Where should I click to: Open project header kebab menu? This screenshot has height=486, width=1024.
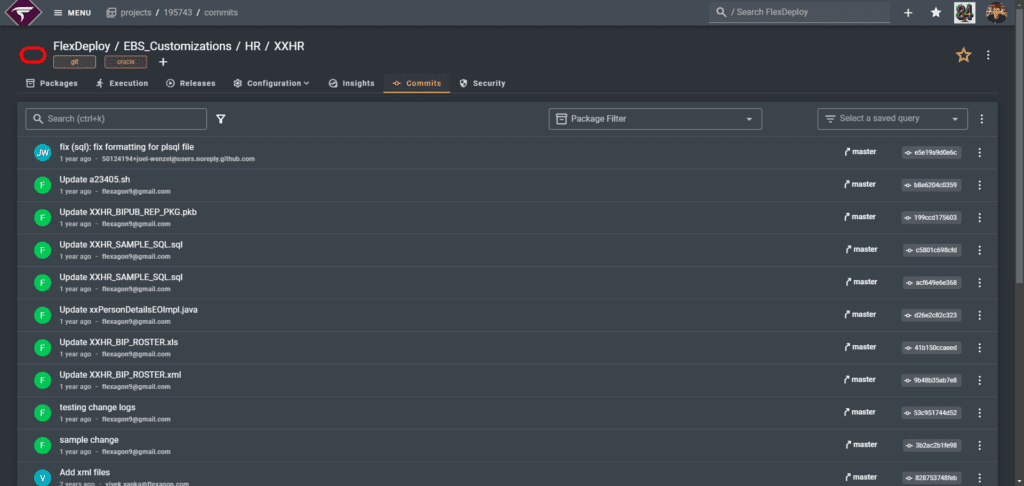[x=988, y=56]
